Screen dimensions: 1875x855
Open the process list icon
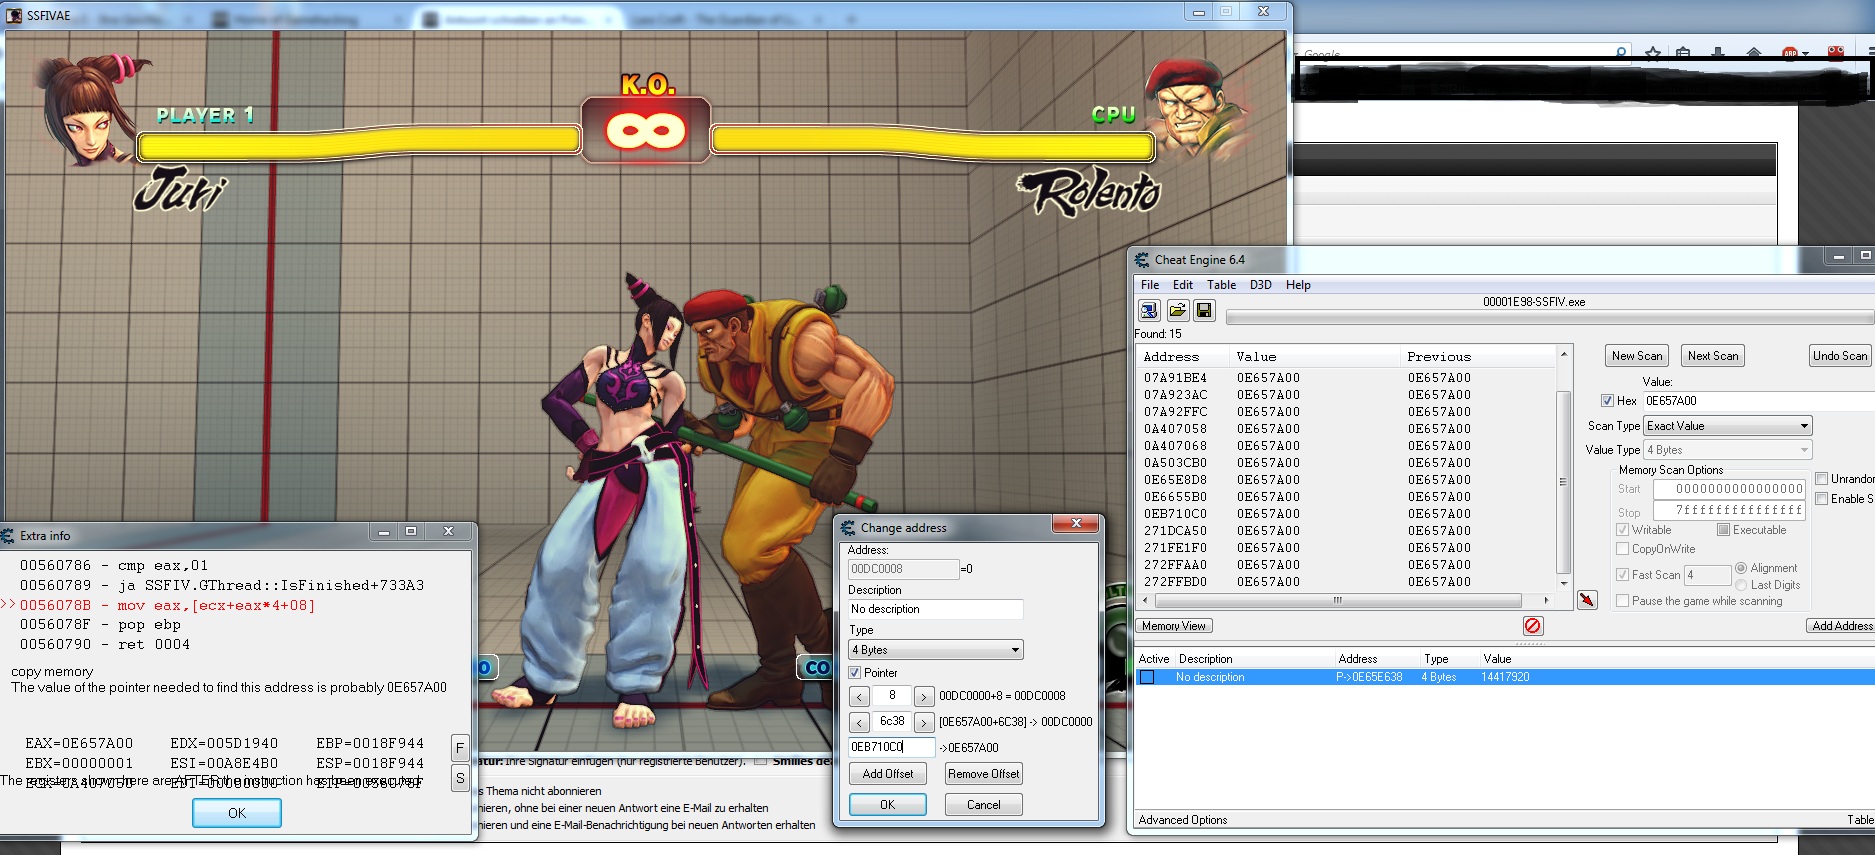point(1149,310)
